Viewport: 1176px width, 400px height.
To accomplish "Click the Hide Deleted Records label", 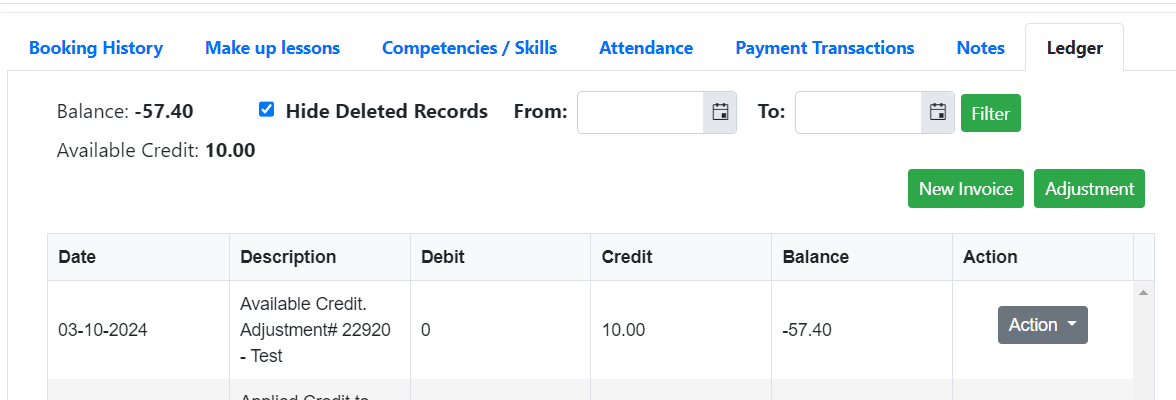I will tap(387, 111).
